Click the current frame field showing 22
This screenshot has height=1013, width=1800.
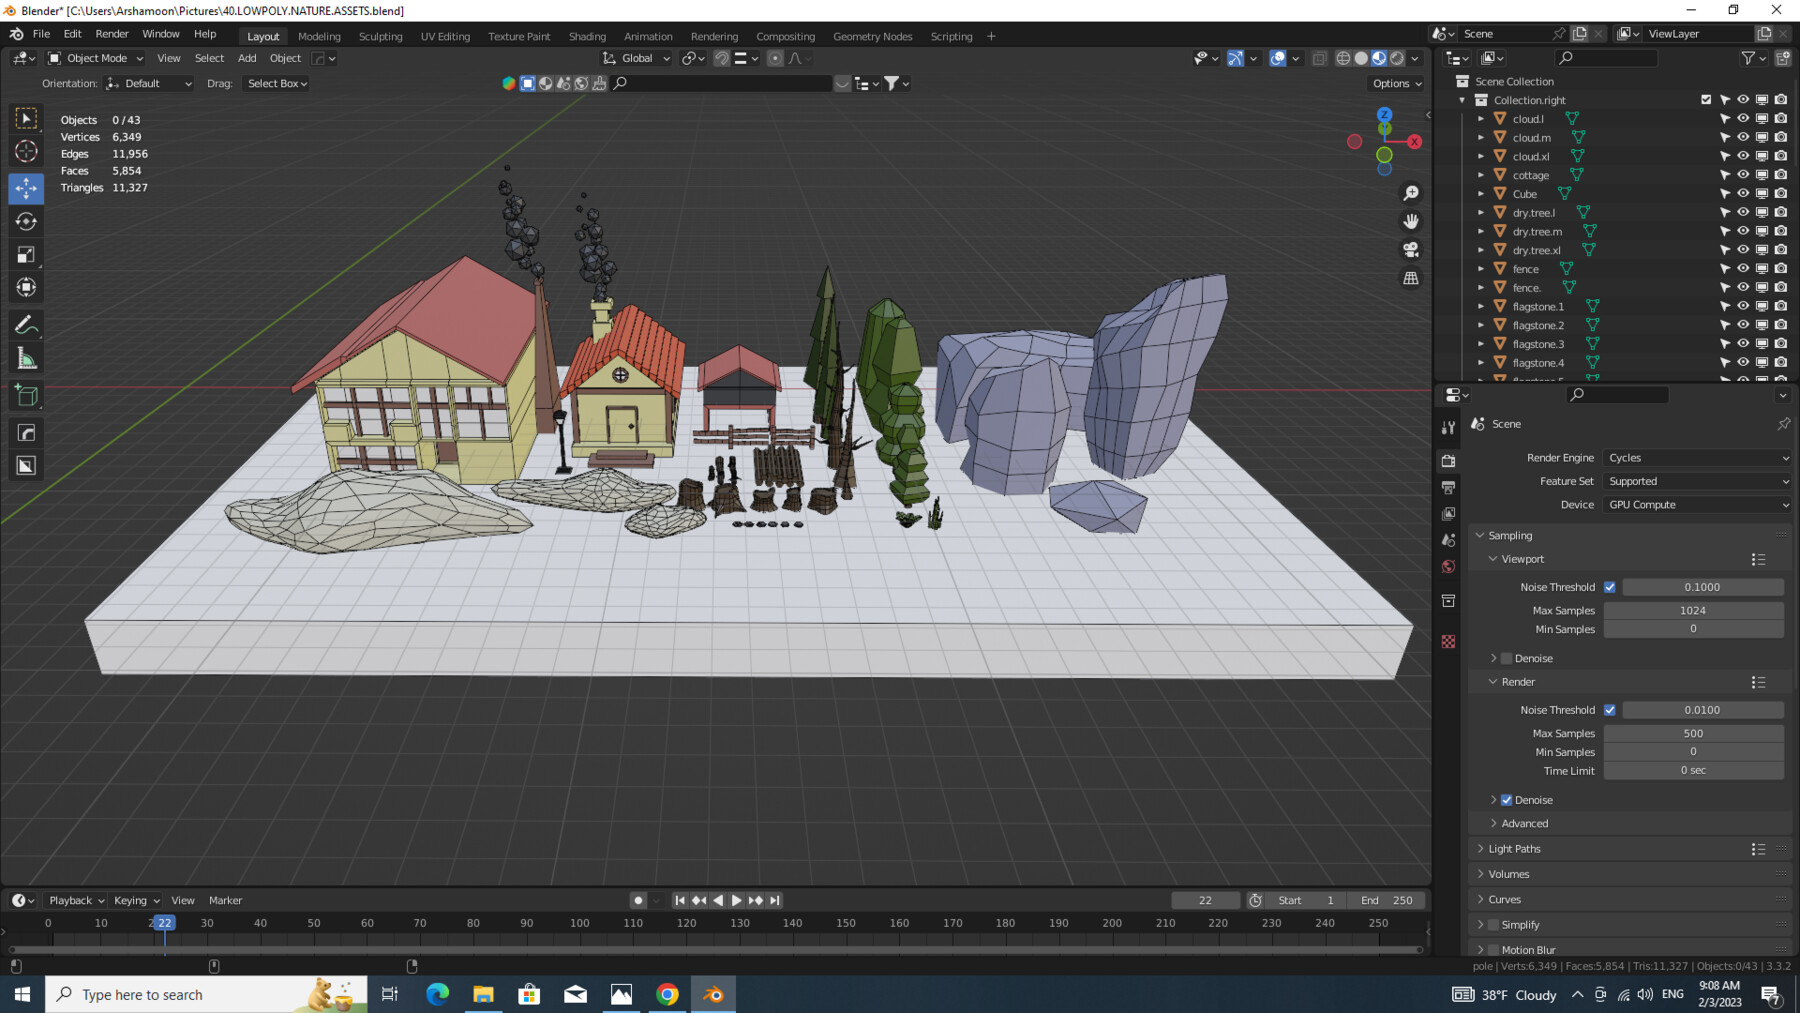[1205, 900]
